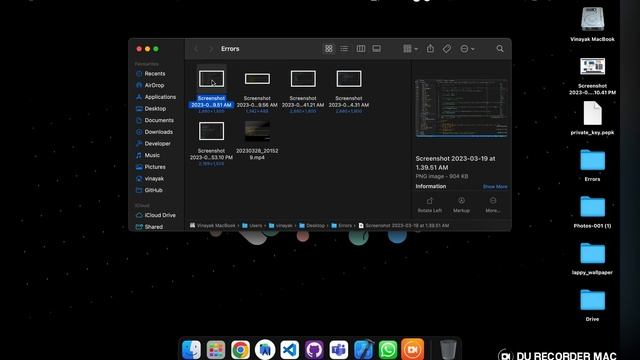Select the lappy_wallpaper folder on the desktop
Screen dimensions: 640x360
click(x=592, y=253)
